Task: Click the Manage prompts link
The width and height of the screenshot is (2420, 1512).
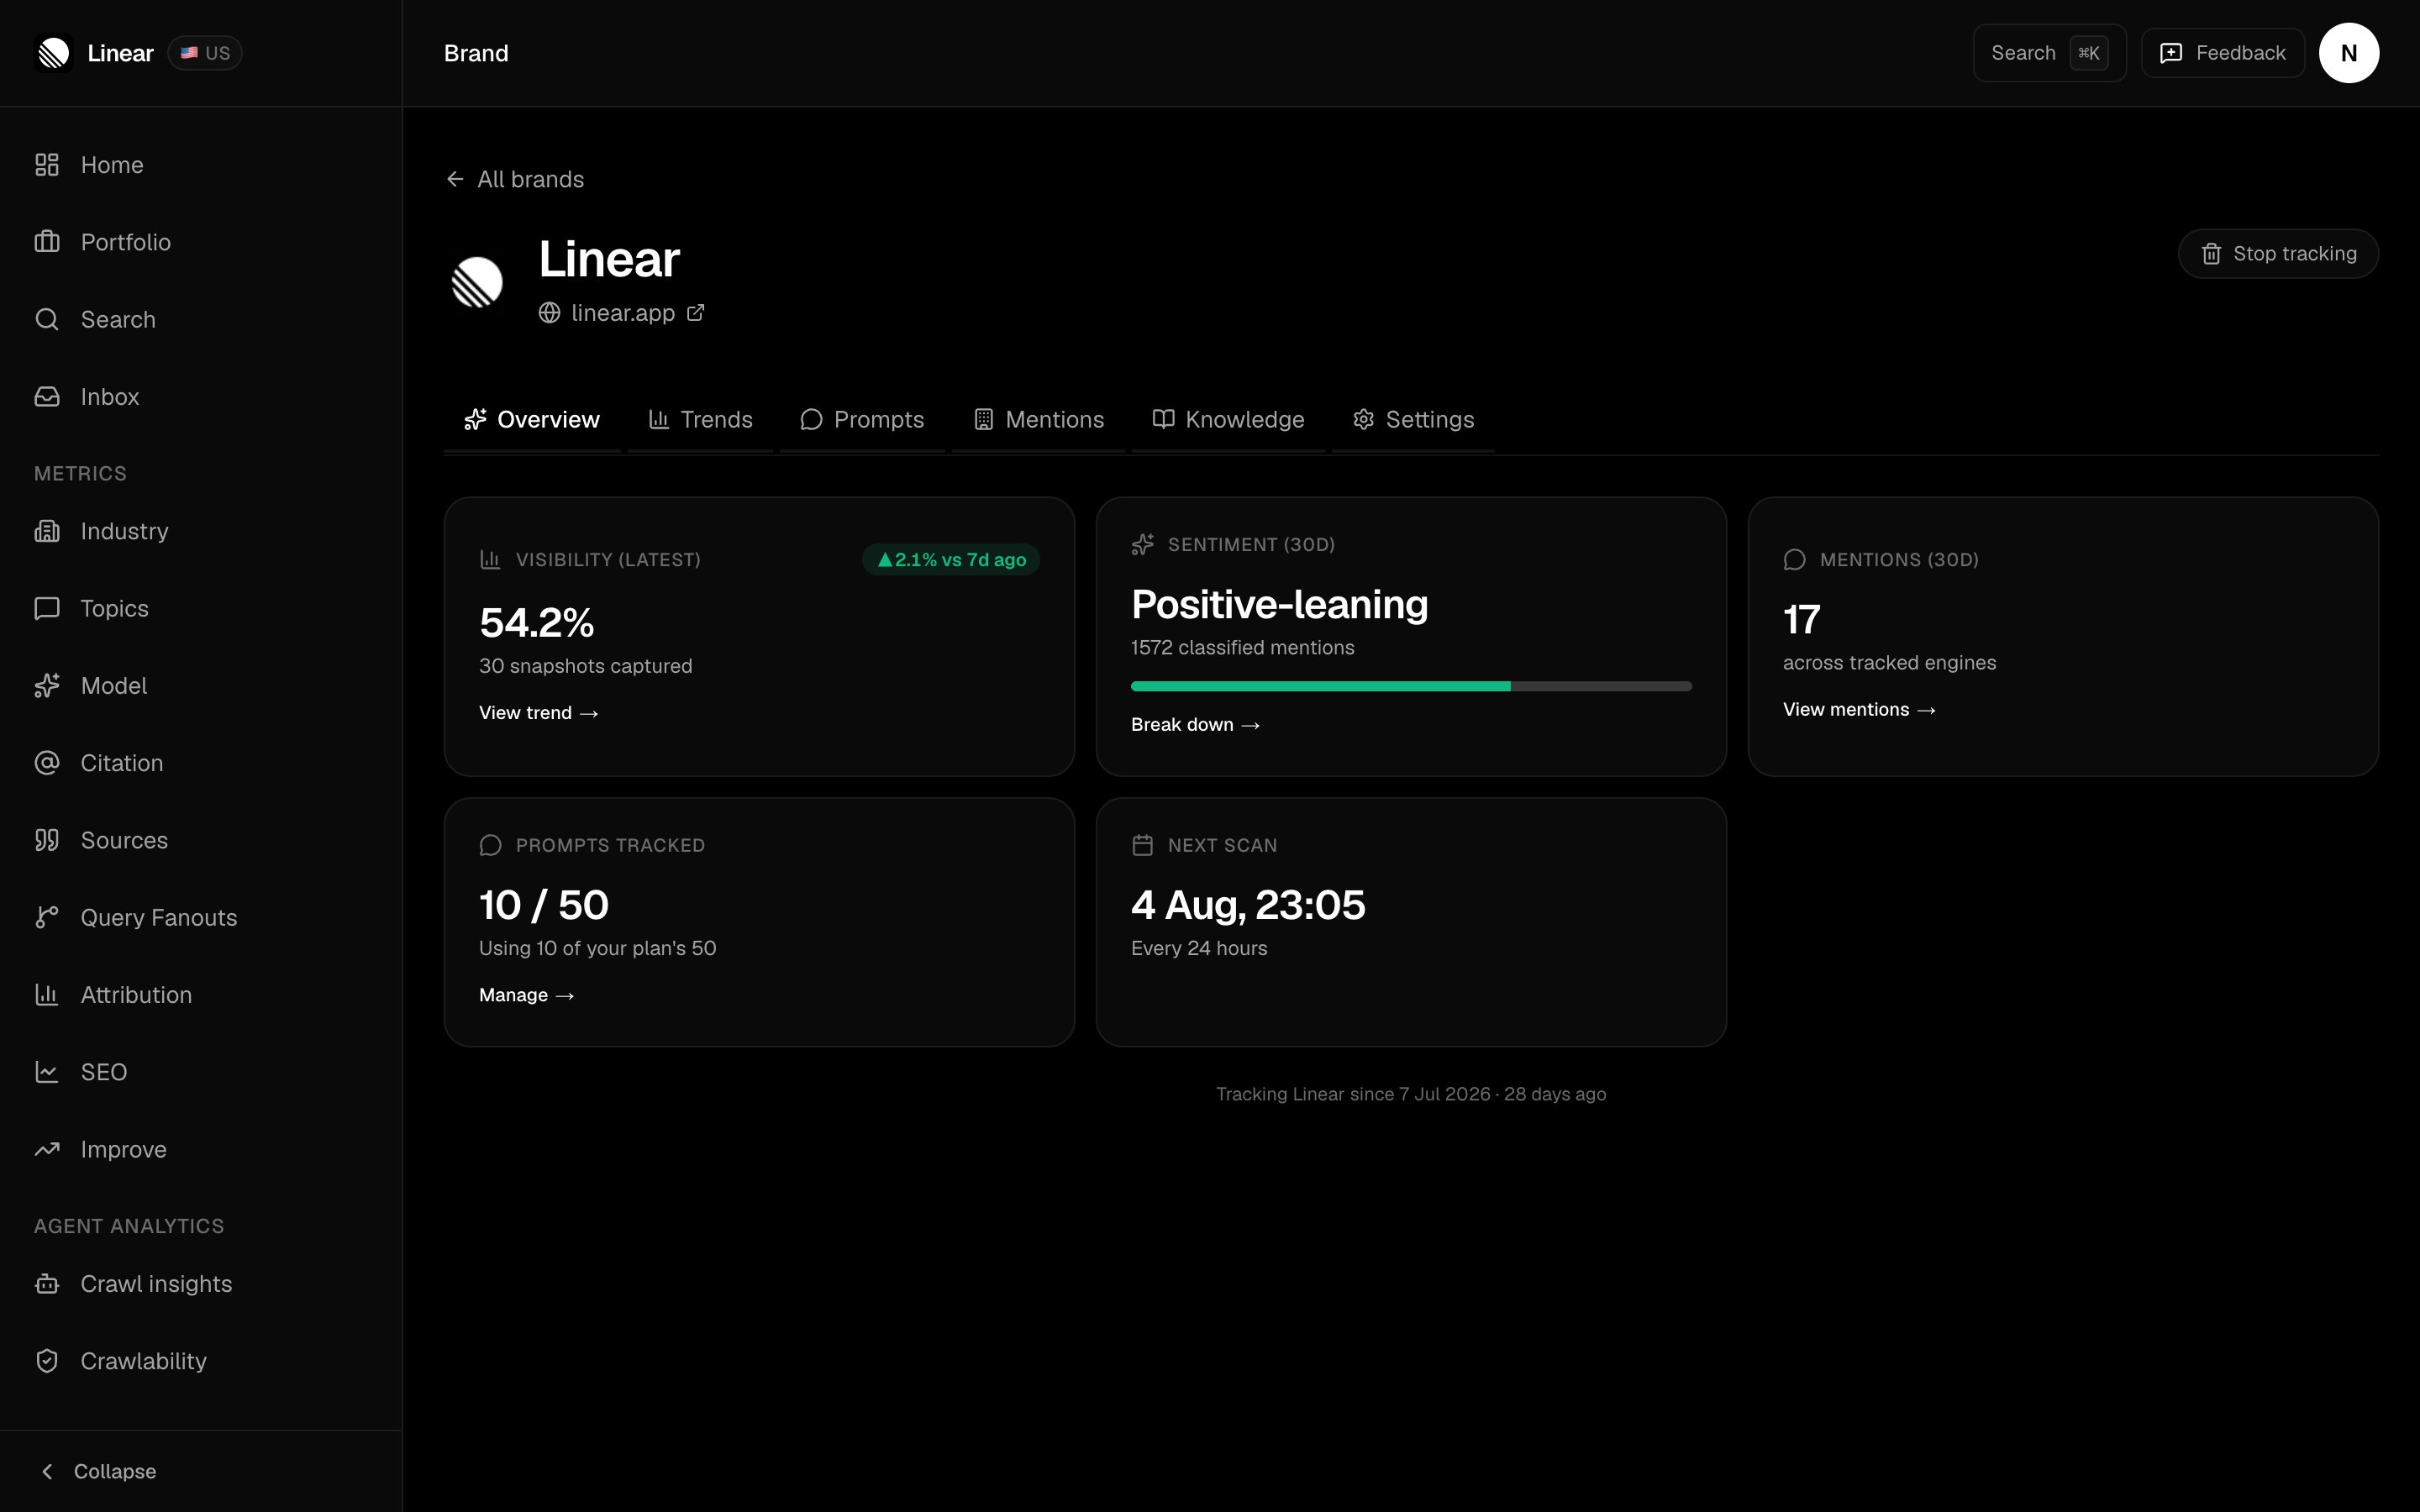Action: (526, 995)
